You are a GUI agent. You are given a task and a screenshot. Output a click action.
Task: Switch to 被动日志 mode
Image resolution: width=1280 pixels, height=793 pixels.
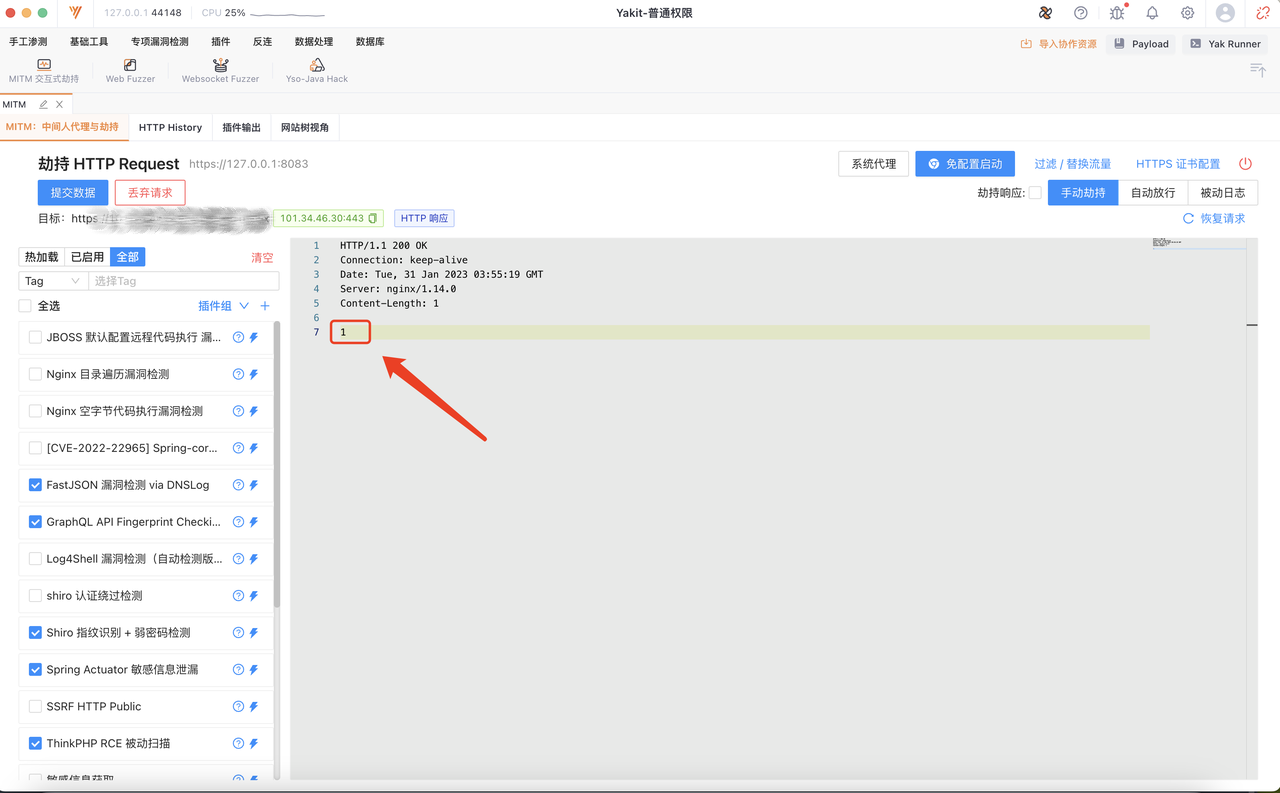(1223, 193)
